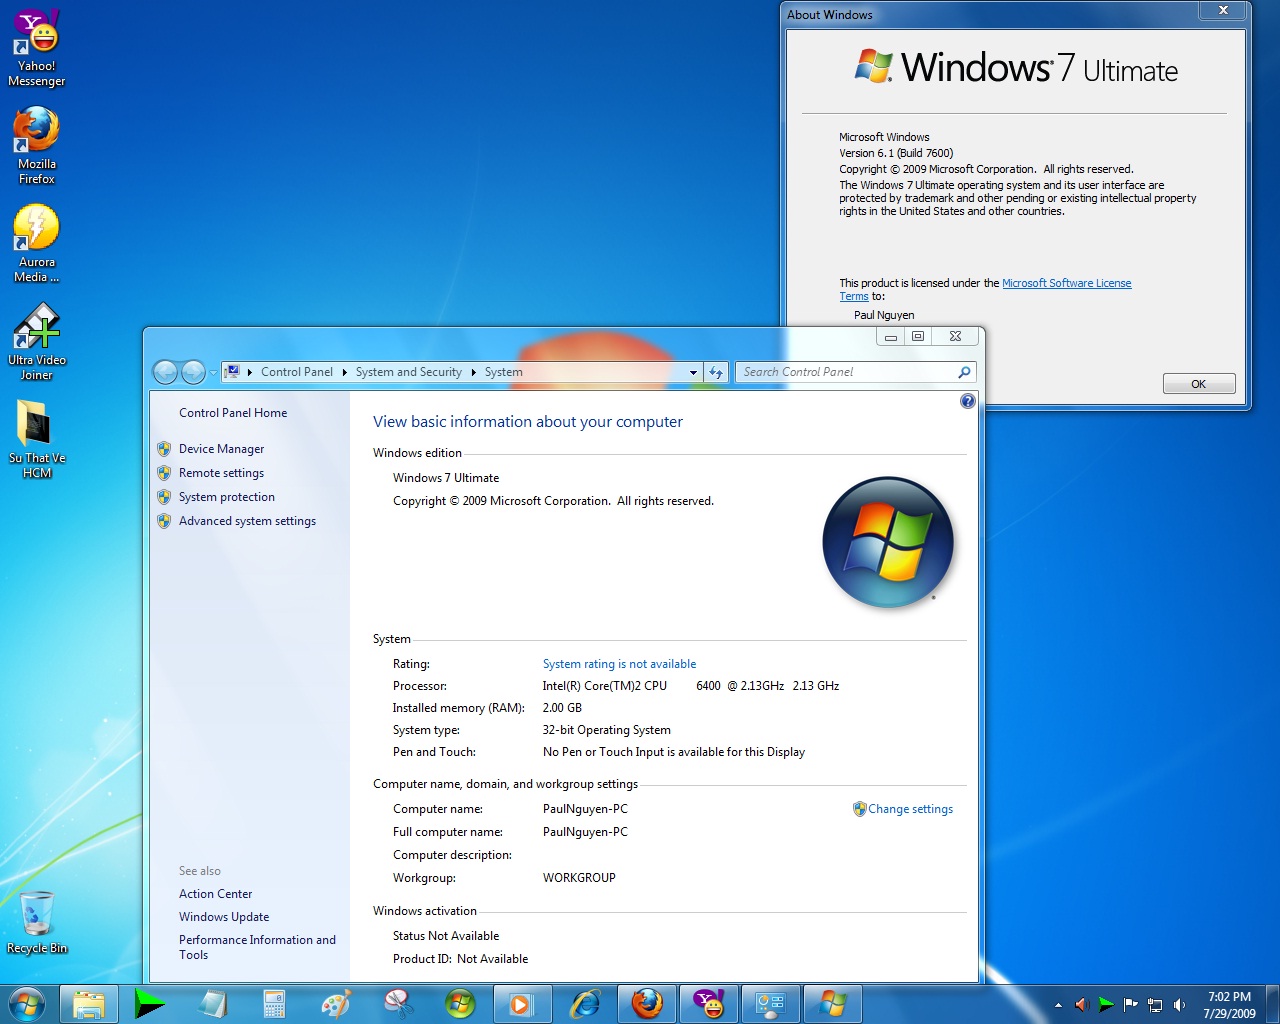This screenshot has width=1280, height=1024.
Task: Open Control Panel Home link
Action: (x=233, y=413)
